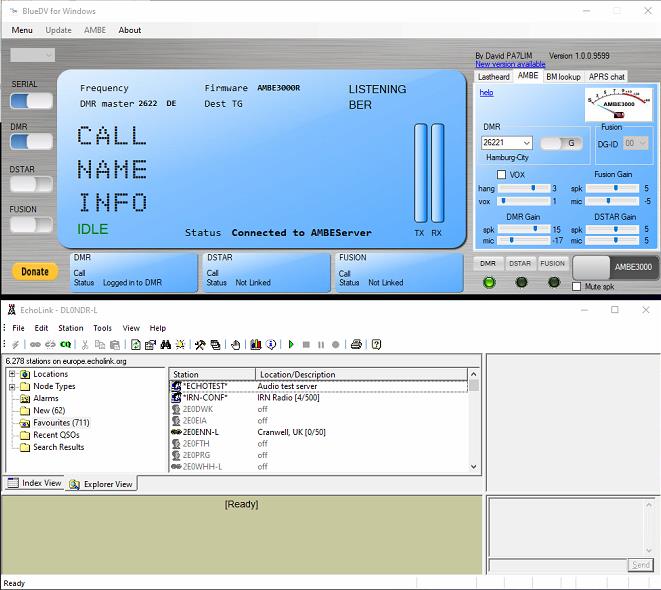
Task: Adjust the DMR Gain spk slider
Action: coord(524,229)
